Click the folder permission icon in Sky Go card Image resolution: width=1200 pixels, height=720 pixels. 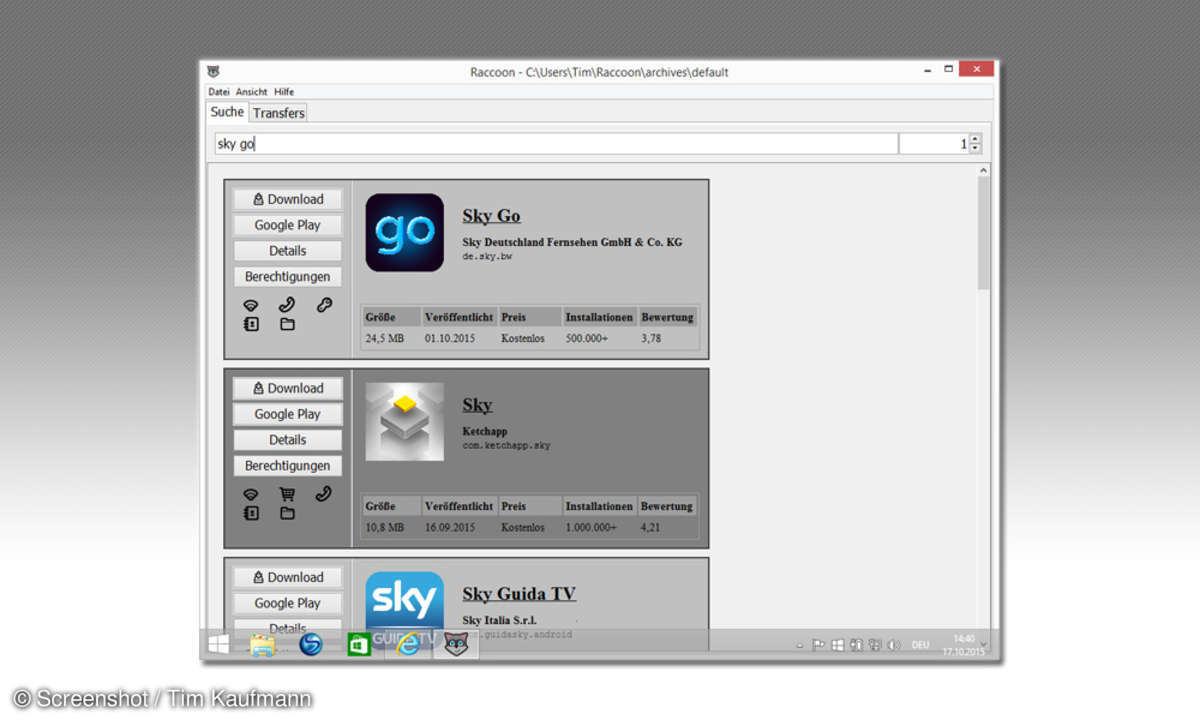click(287, 324)
